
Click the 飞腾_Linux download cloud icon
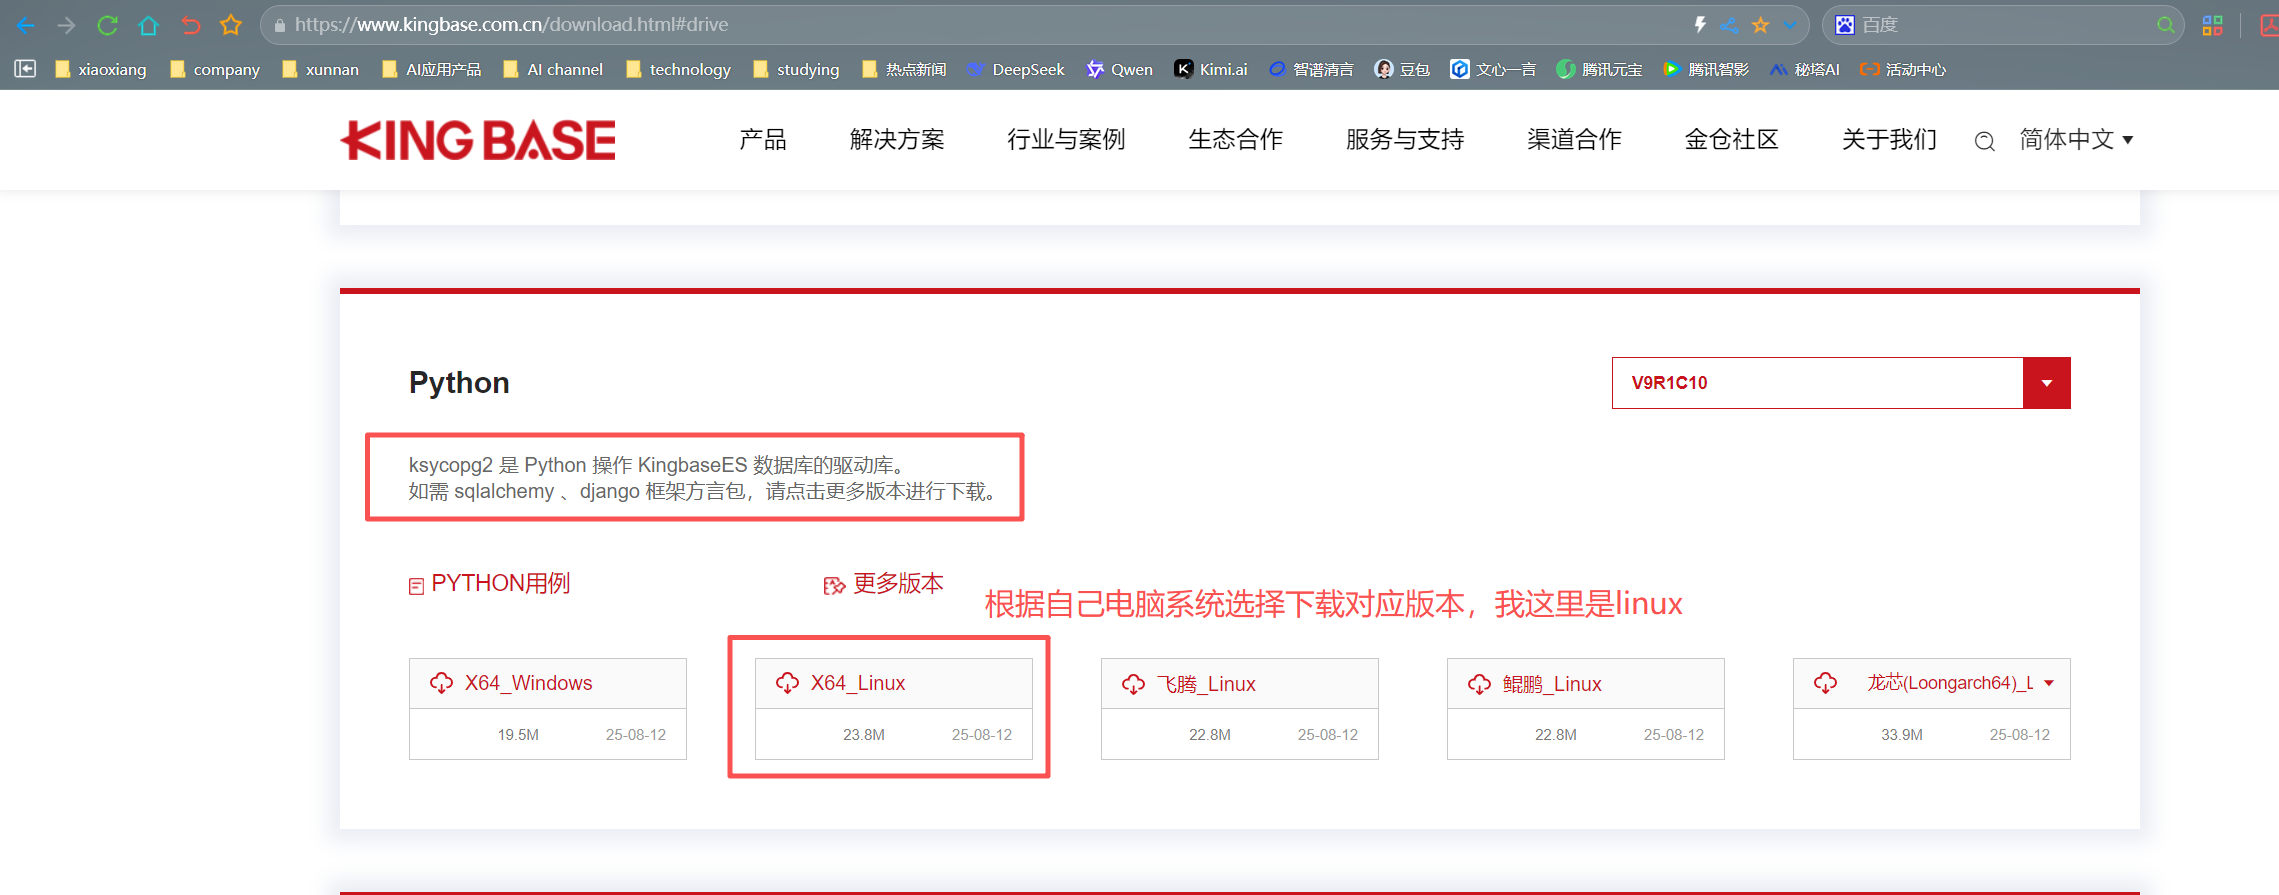pyautogui.click(x=1133, y=684)
